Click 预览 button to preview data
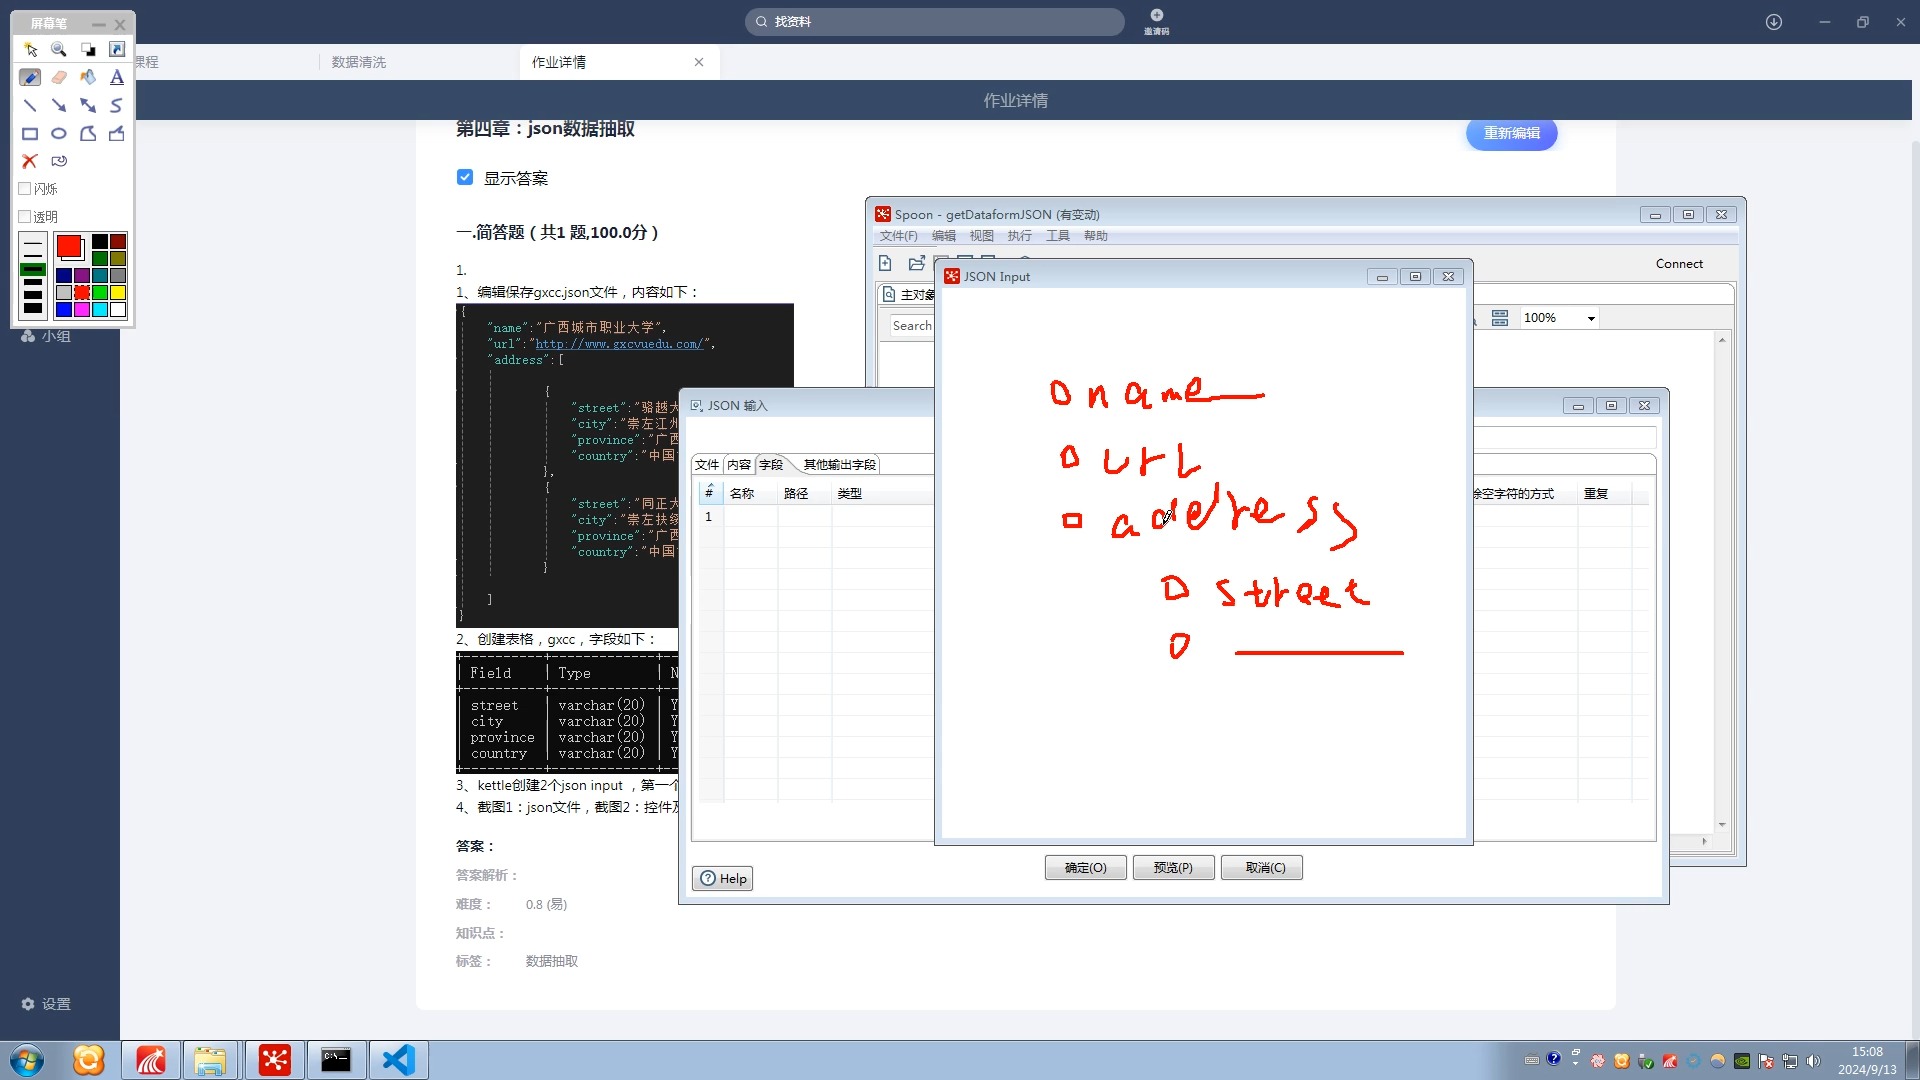 click(x=1174, y=868)
